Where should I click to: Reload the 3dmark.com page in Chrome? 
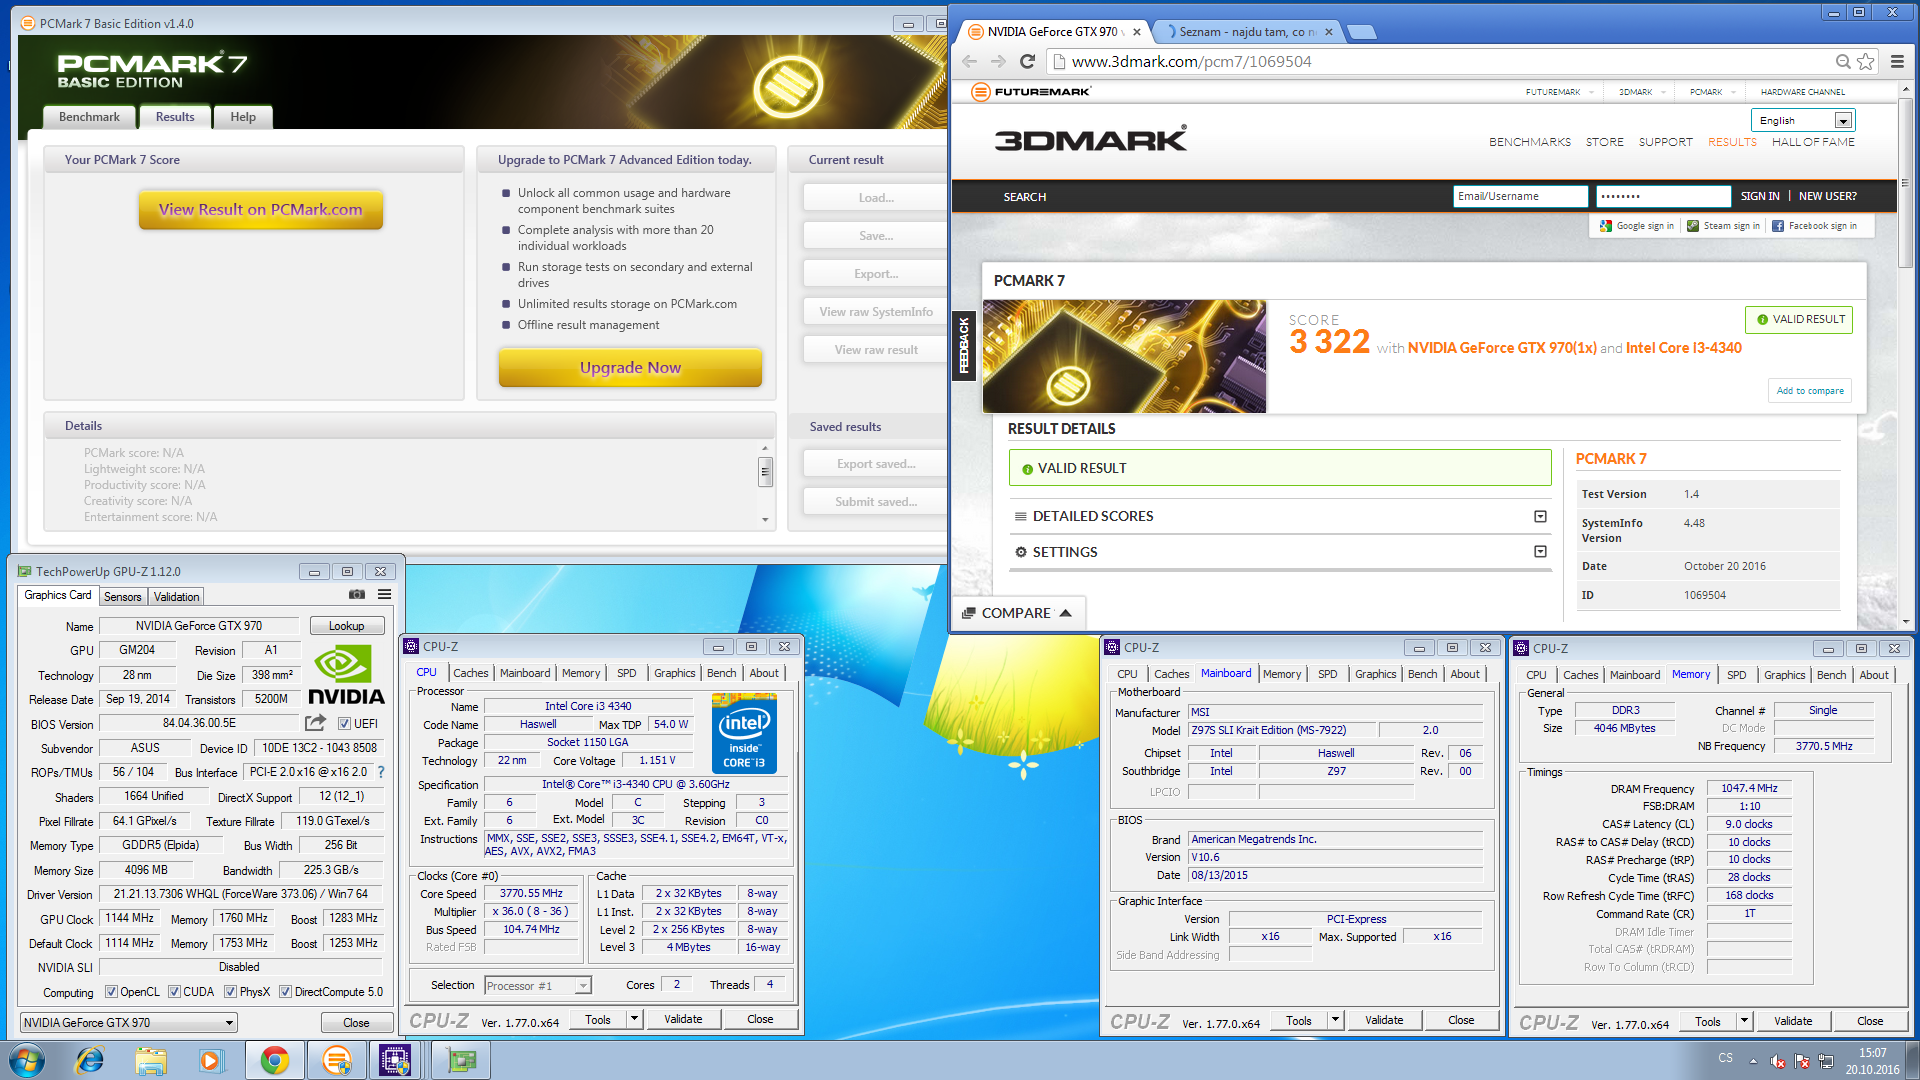[1027, 61]
